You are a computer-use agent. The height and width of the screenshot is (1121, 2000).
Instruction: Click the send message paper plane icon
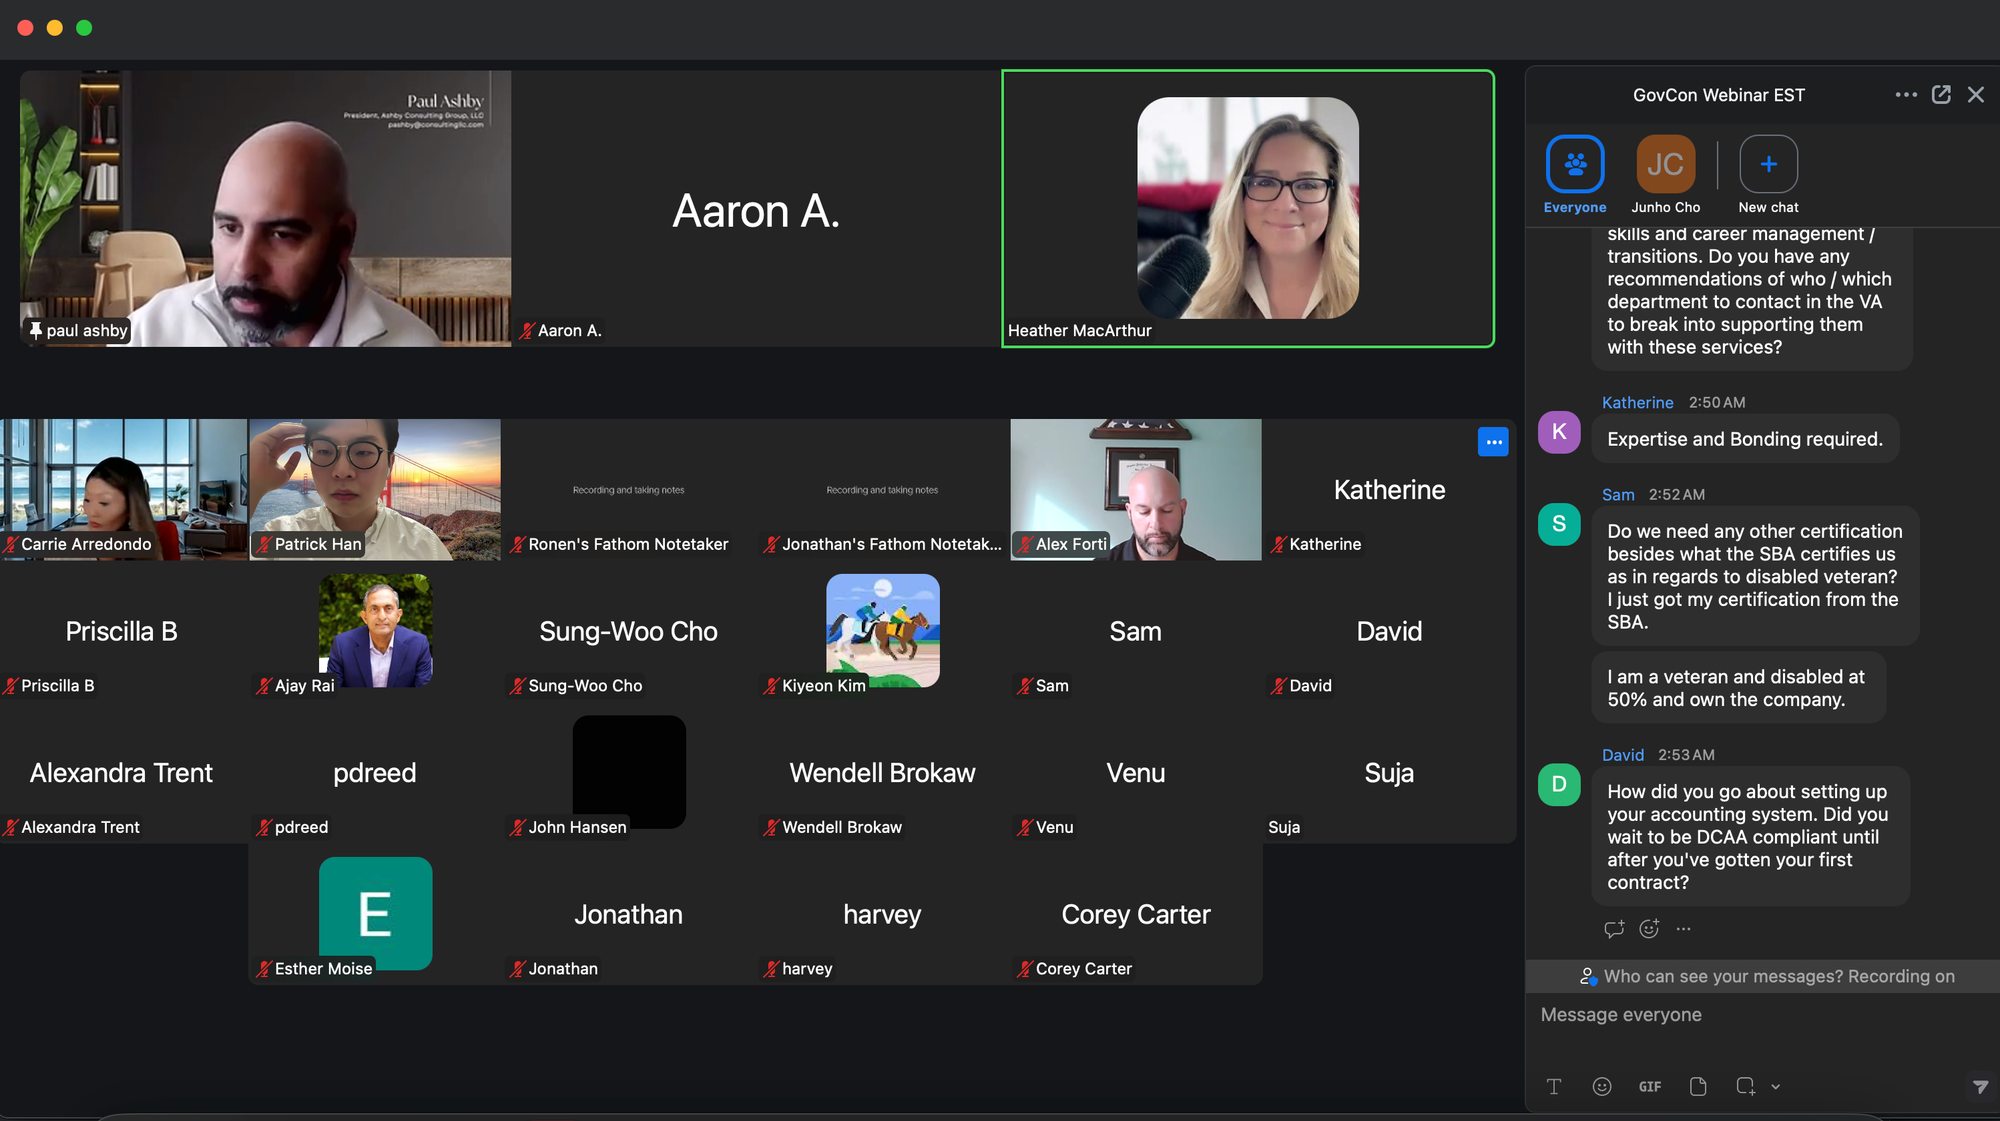point(1981,1087)
